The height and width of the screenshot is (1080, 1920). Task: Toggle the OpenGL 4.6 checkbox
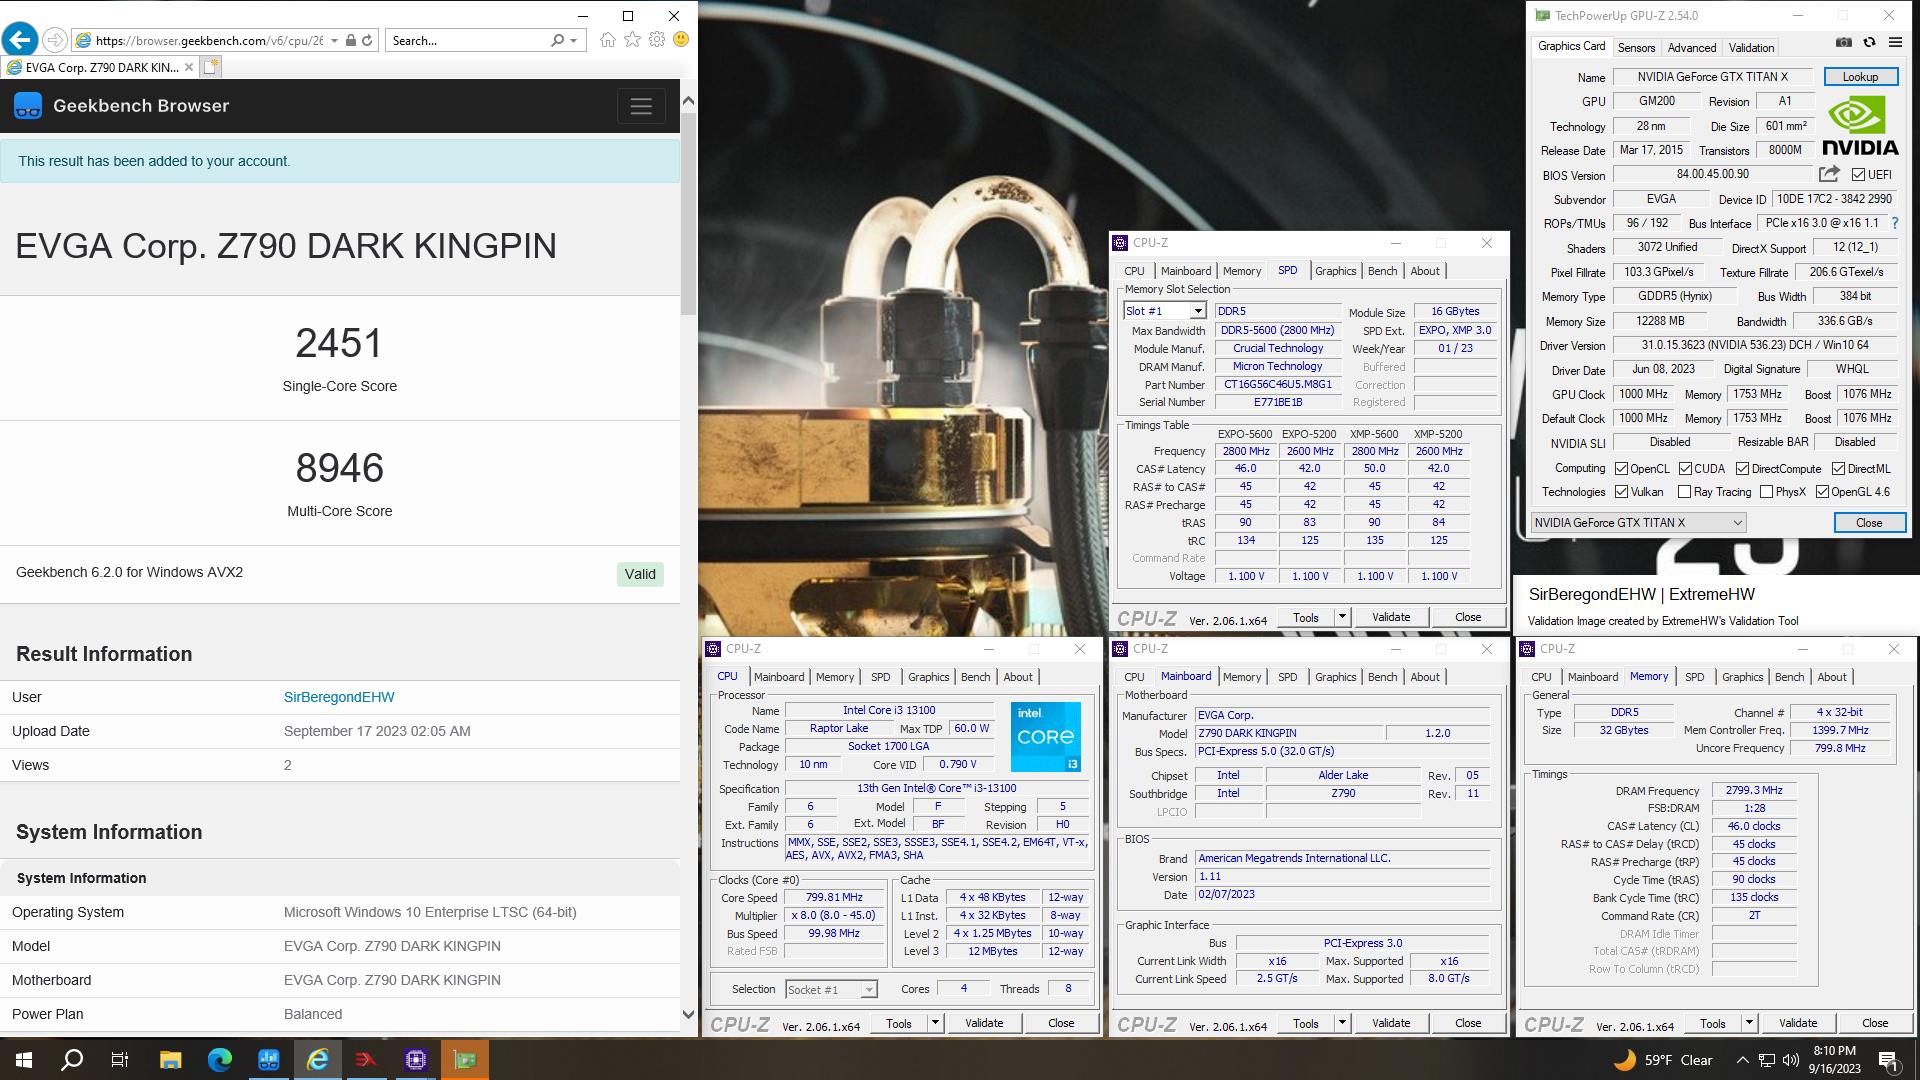(1822, 492)
